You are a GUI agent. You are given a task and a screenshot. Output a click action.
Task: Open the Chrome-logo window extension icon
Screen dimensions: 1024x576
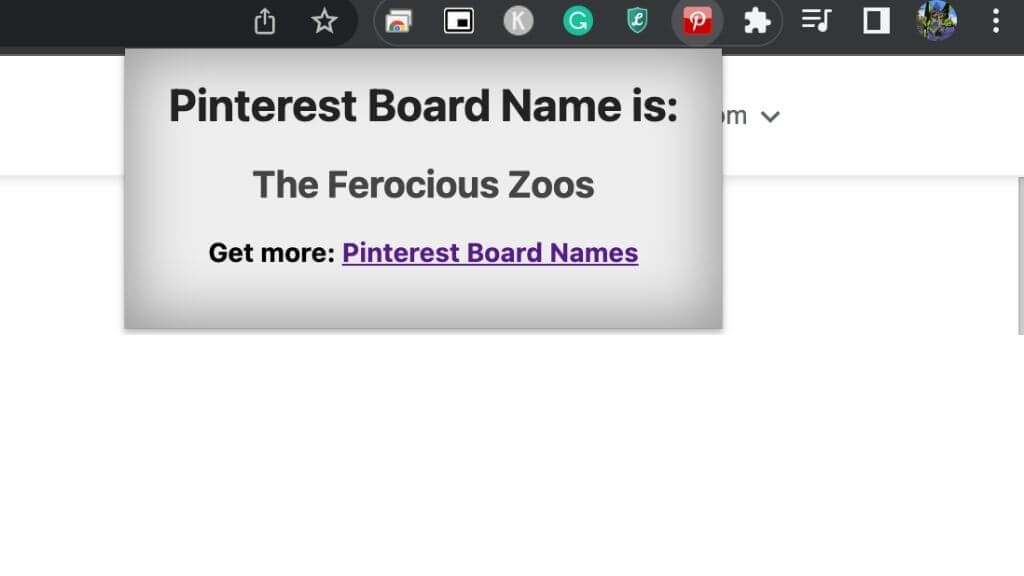pyautogui.click(x=399, y=21)
